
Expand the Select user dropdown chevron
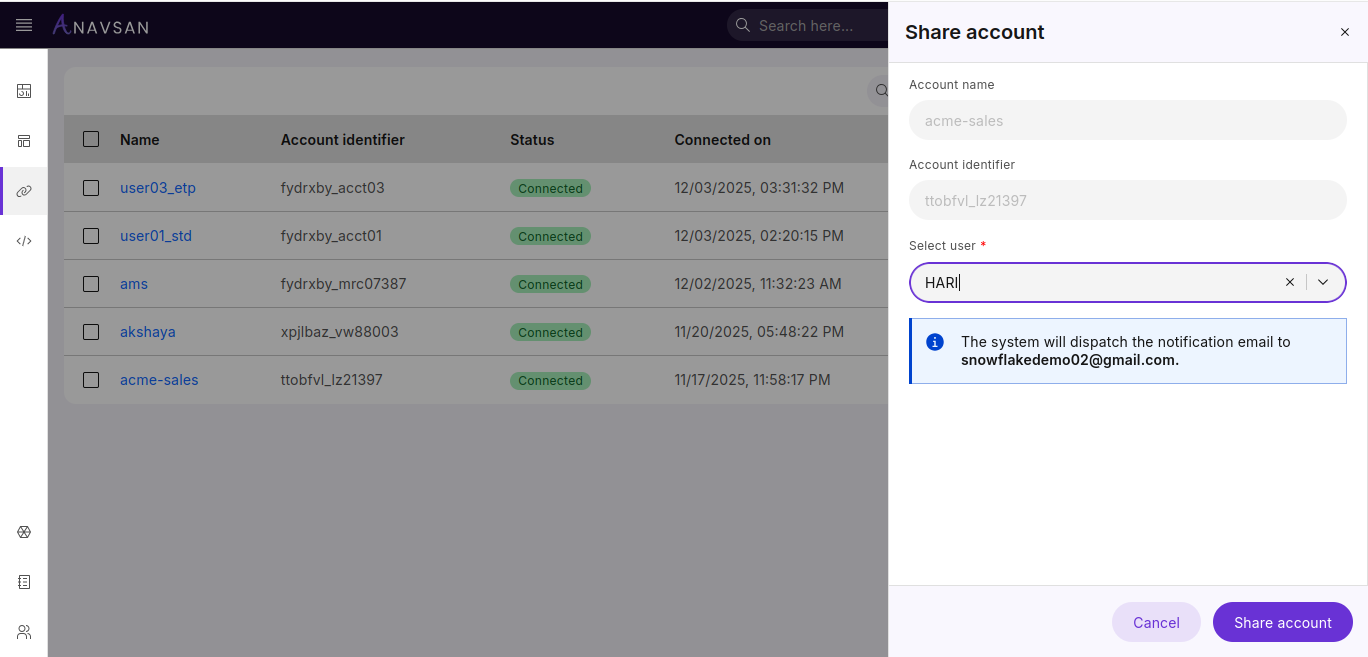pos(1323,282)
